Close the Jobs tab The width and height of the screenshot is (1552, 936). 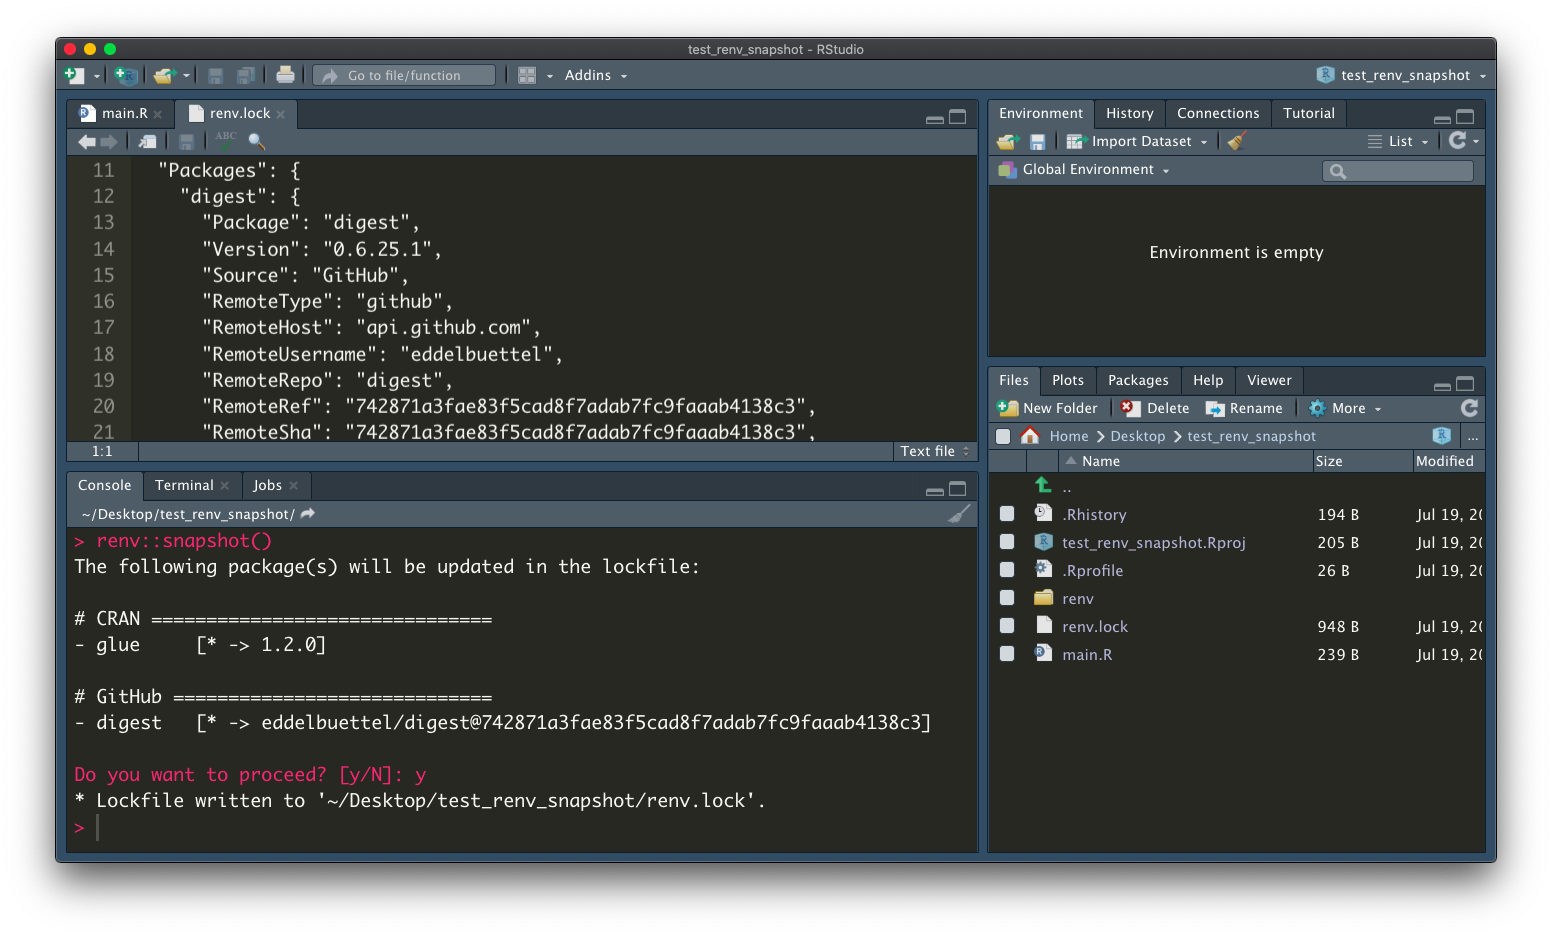[294, 485]
